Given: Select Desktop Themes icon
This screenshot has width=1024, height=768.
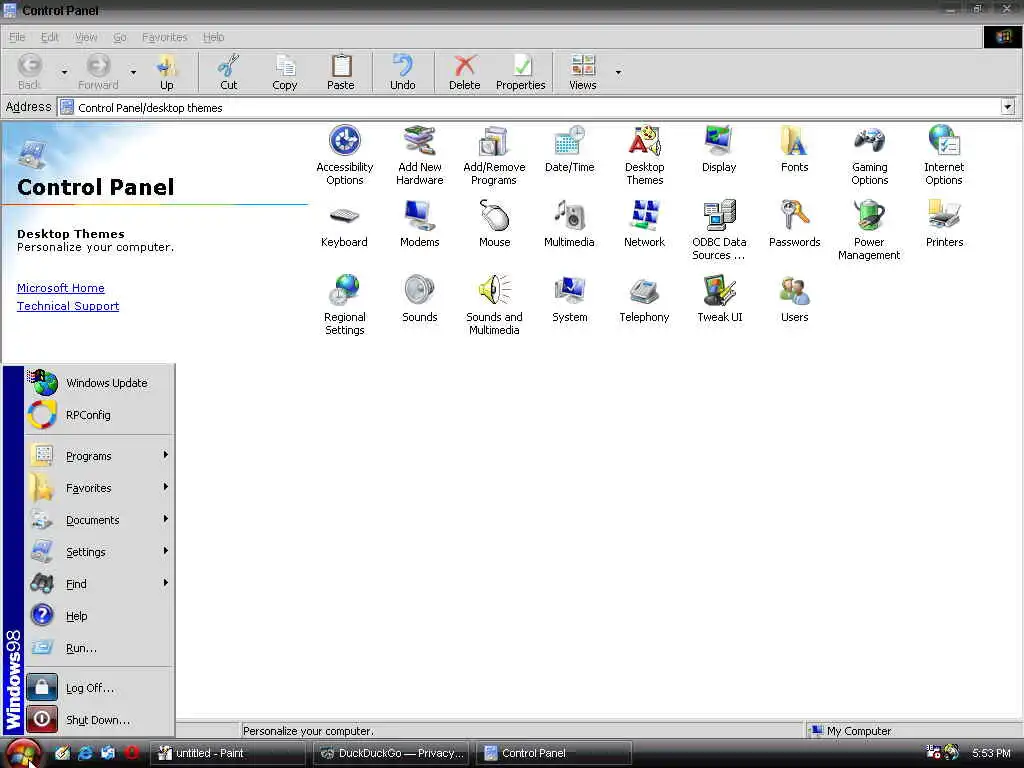Looking at the screenshot, I should (645, 155).
